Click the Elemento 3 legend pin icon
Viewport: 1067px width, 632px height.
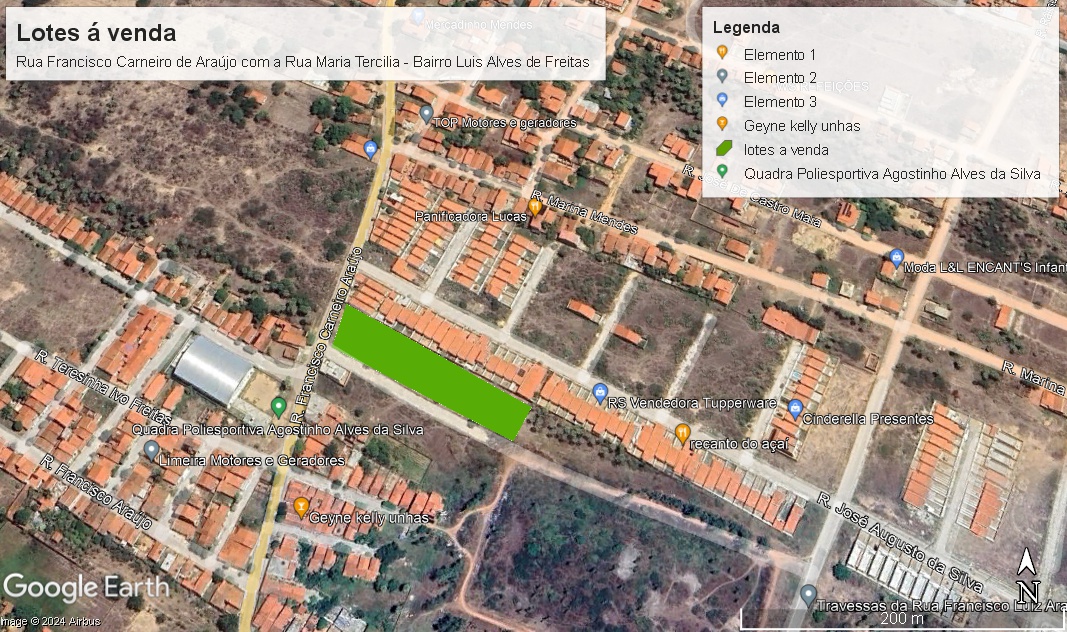pos(722,100)
